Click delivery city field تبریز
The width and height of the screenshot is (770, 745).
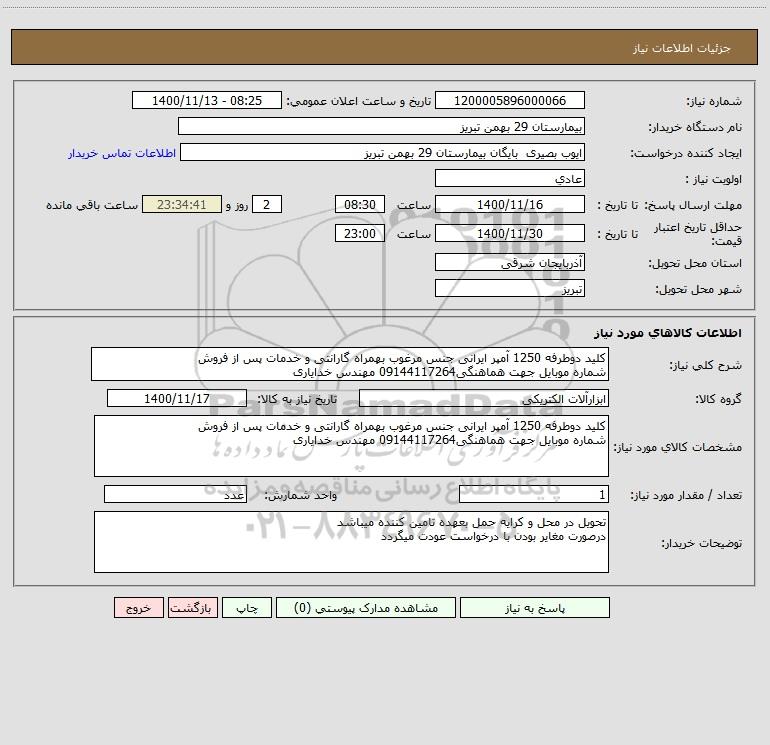510,289
